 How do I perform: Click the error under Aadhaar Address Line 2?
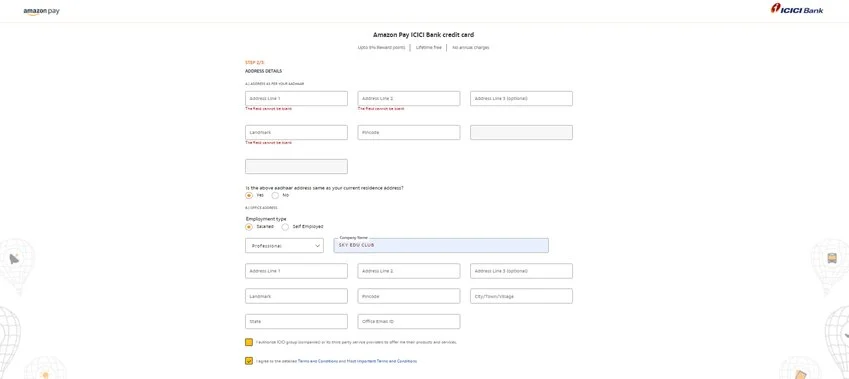coord(381,109)
